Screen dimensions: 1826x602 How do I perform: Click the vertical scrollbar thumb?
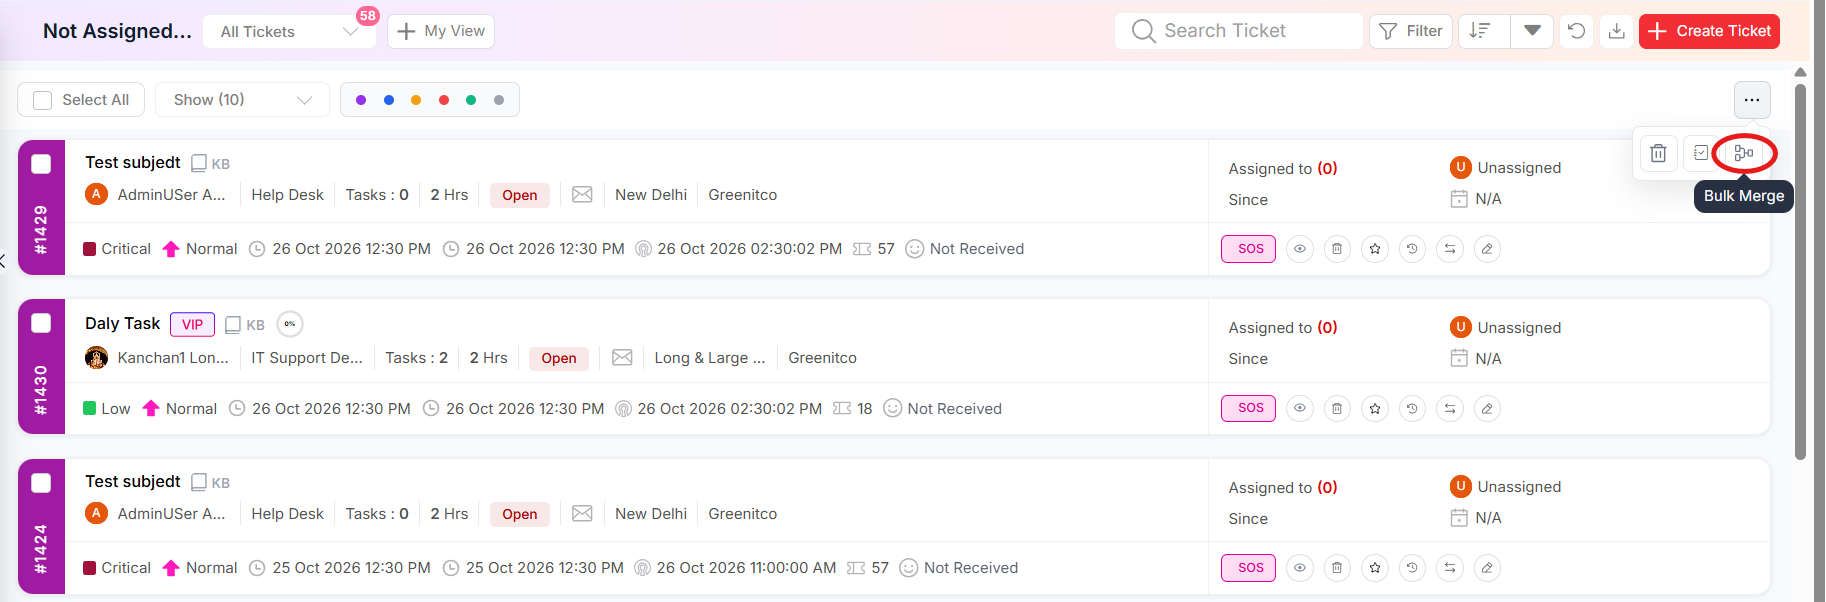click(1800, 270)
